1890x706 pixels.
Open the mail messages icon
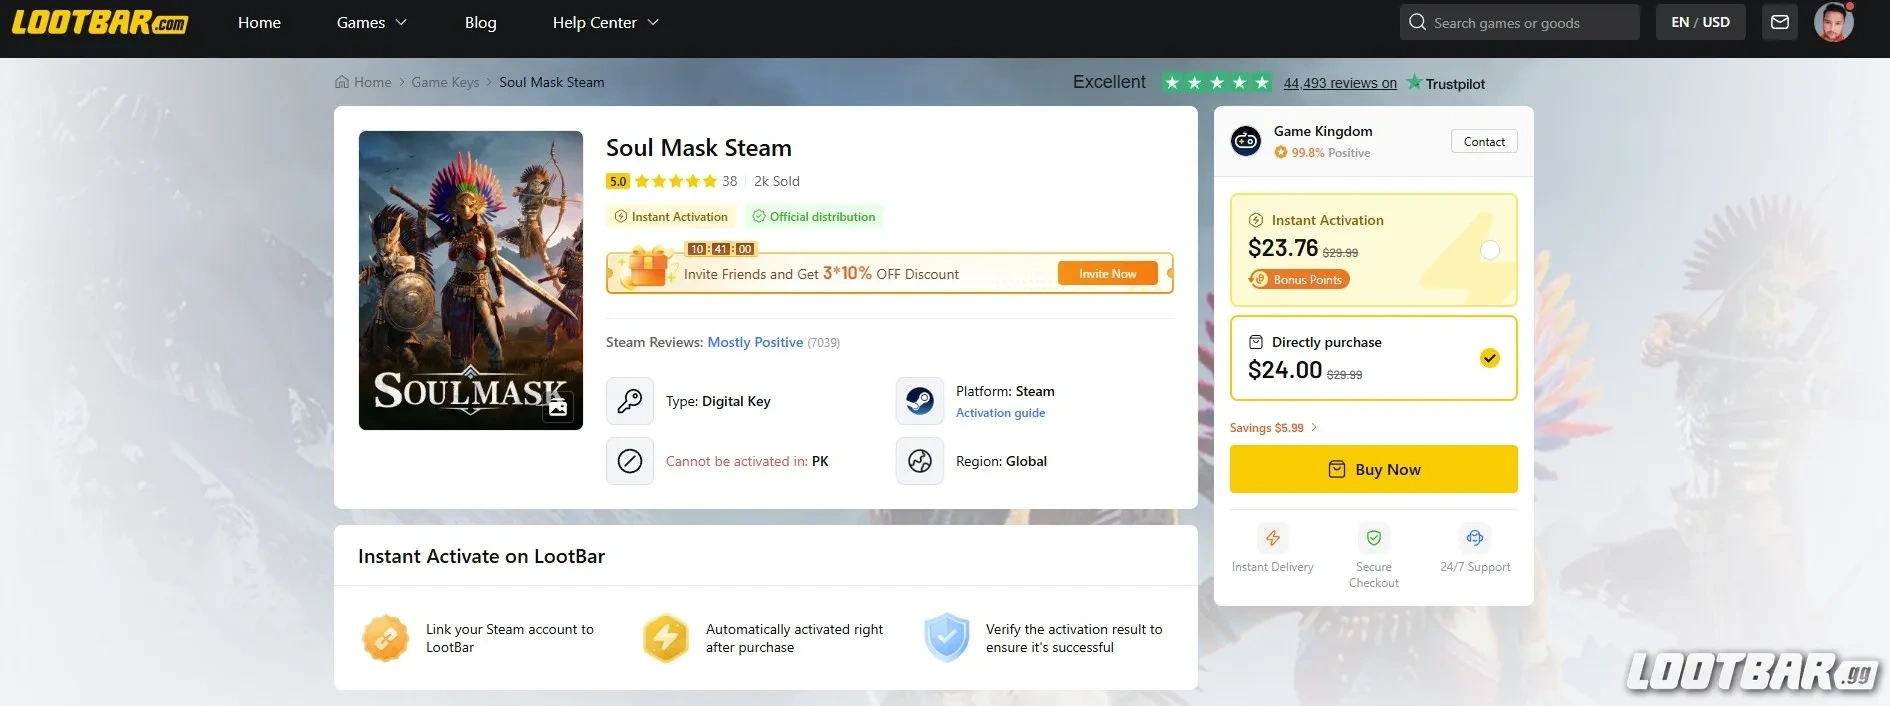[1780, 22]
